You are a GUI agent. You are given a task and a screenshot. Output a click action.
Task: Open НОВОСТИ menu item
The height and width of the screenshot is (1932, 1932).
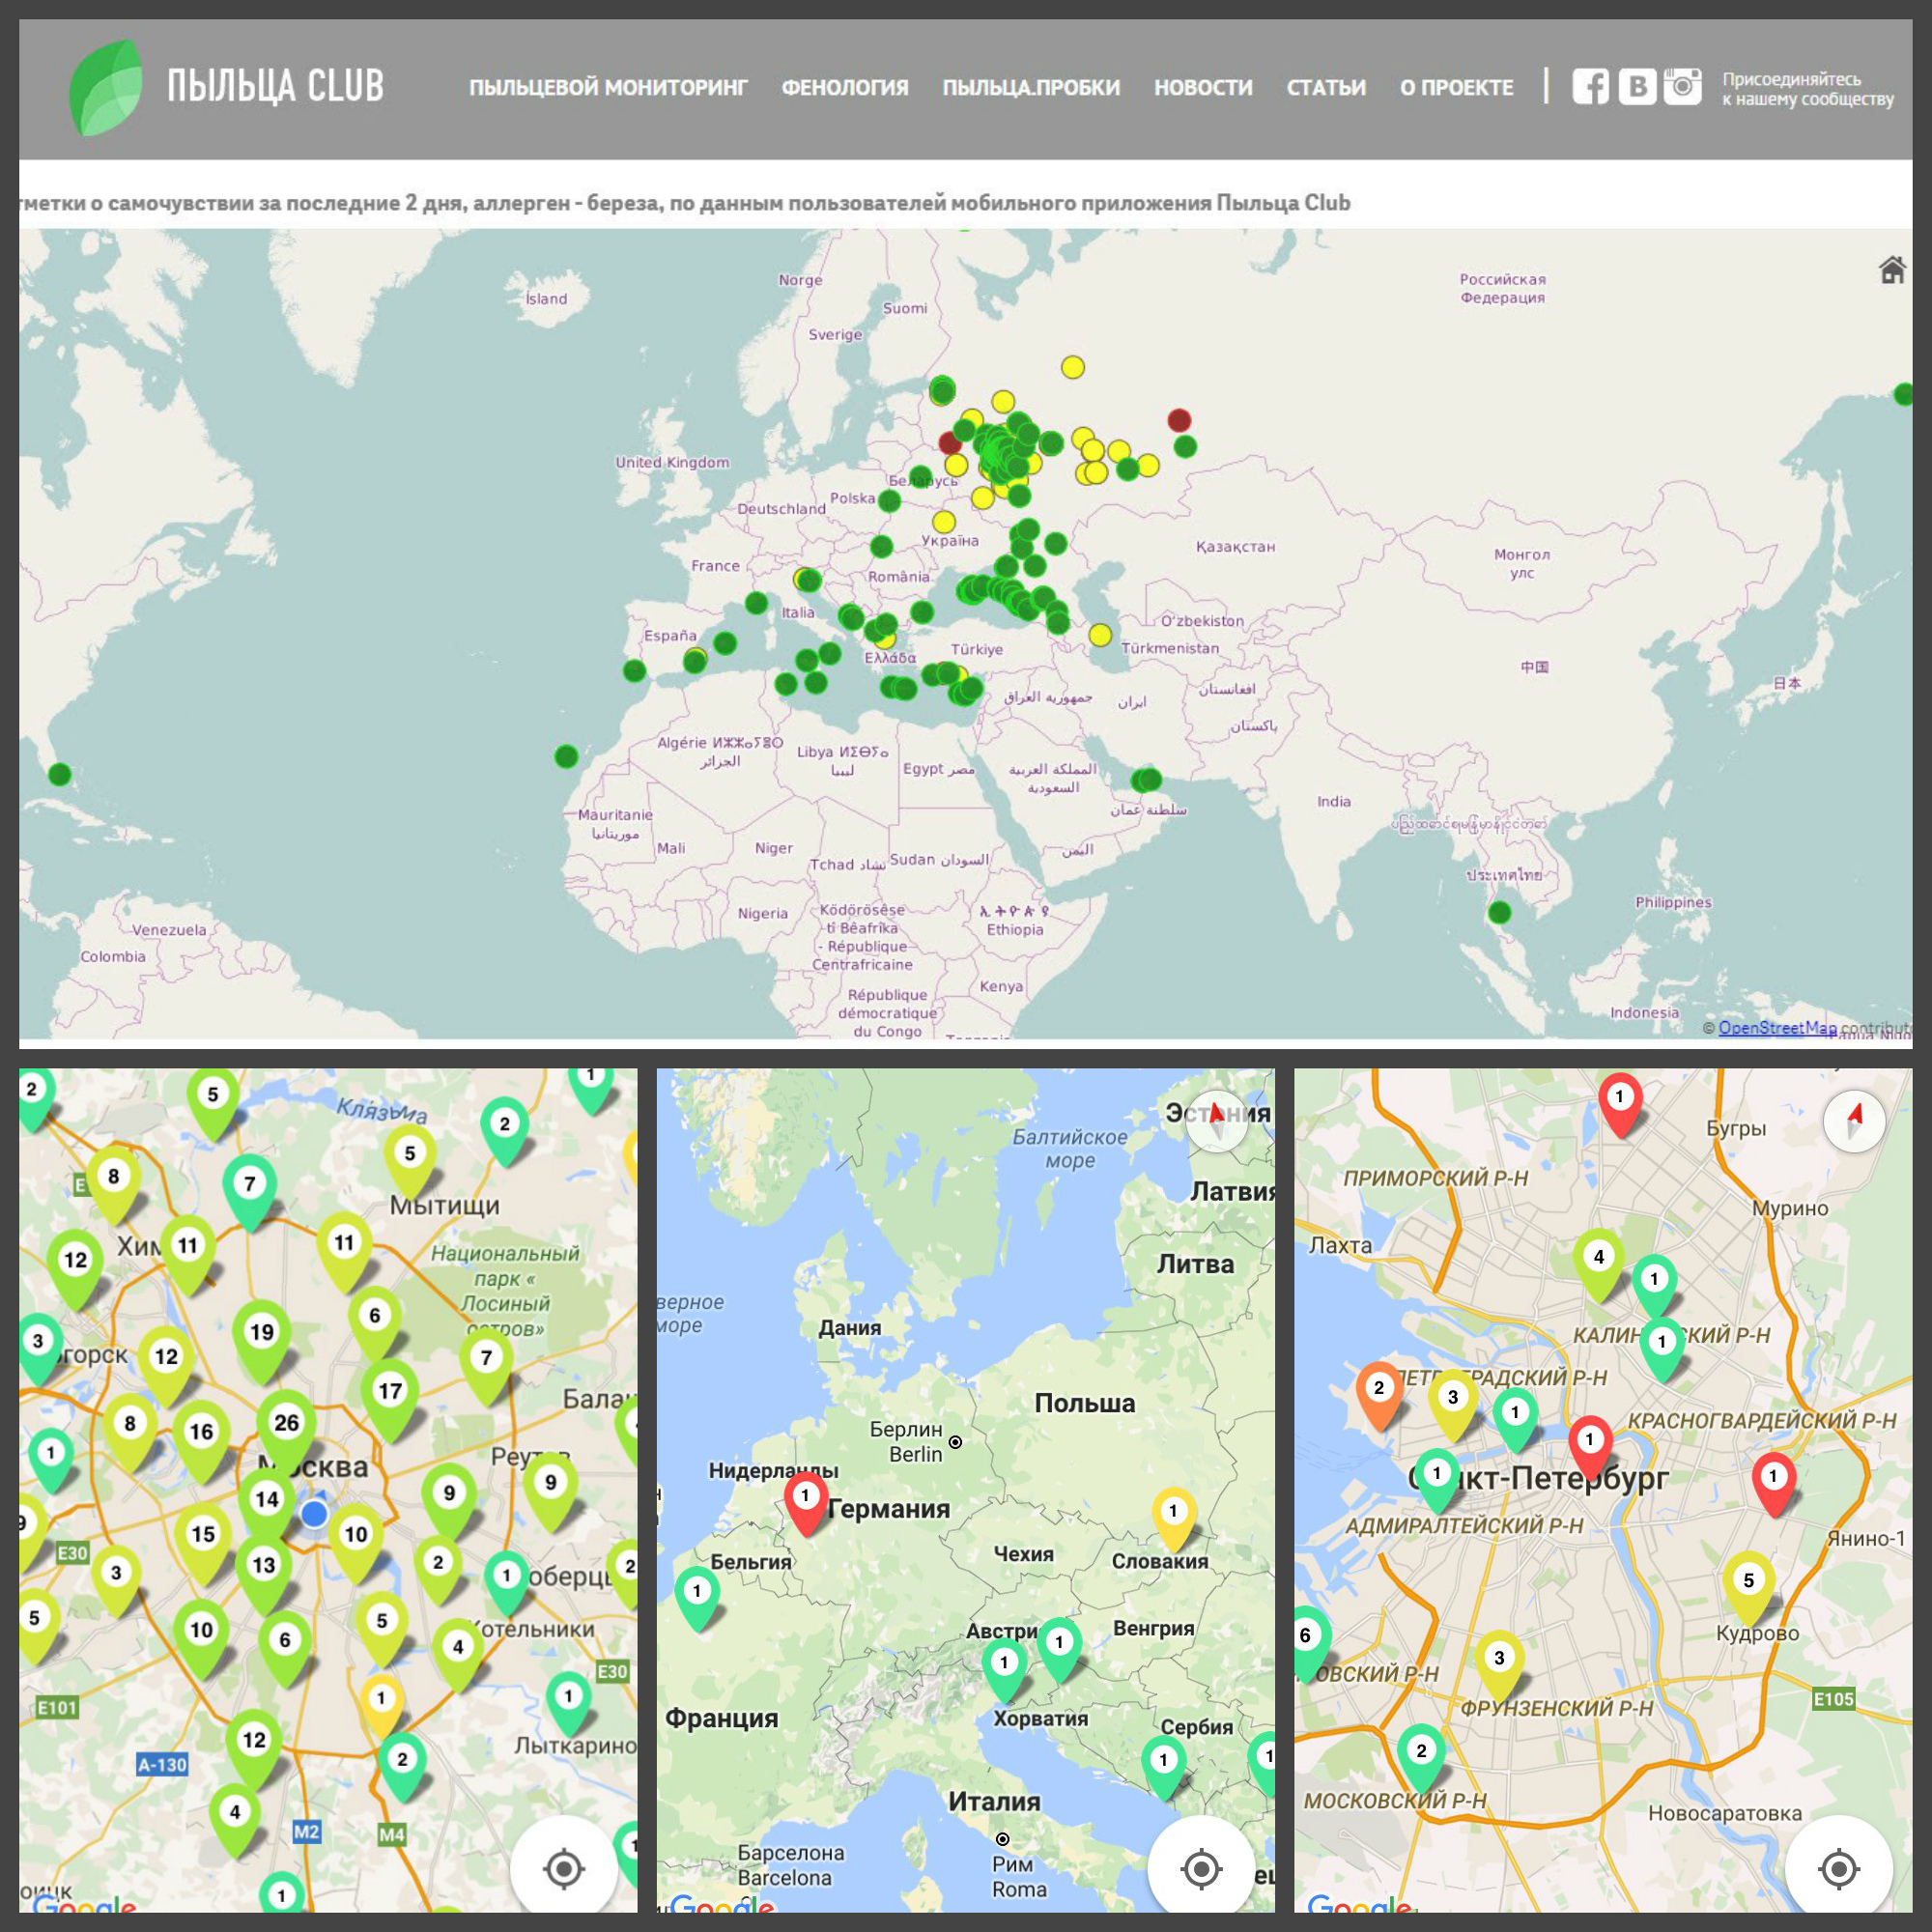(1203, 88)
